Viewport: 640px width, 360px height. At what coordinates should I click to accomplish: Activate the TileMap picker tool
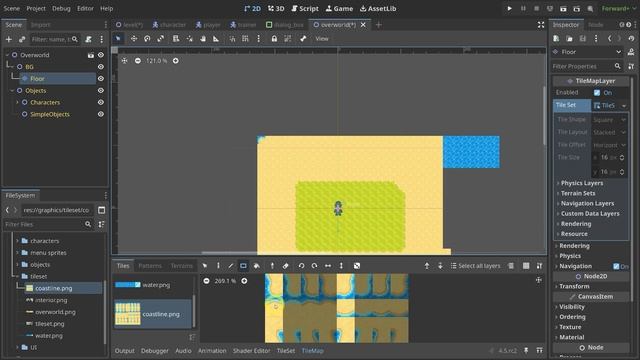[x=272, y=266]
